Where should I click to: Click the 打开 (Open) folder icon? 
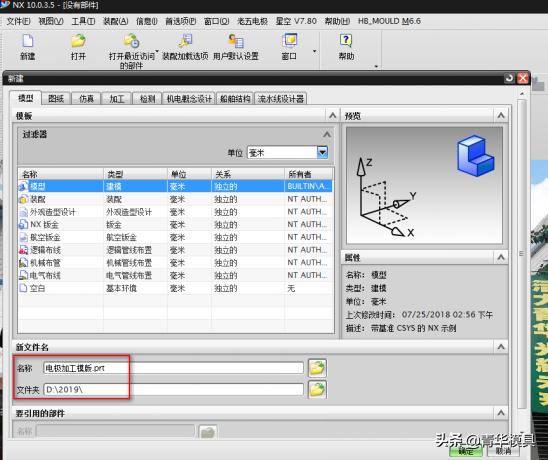tap(78, 41)
